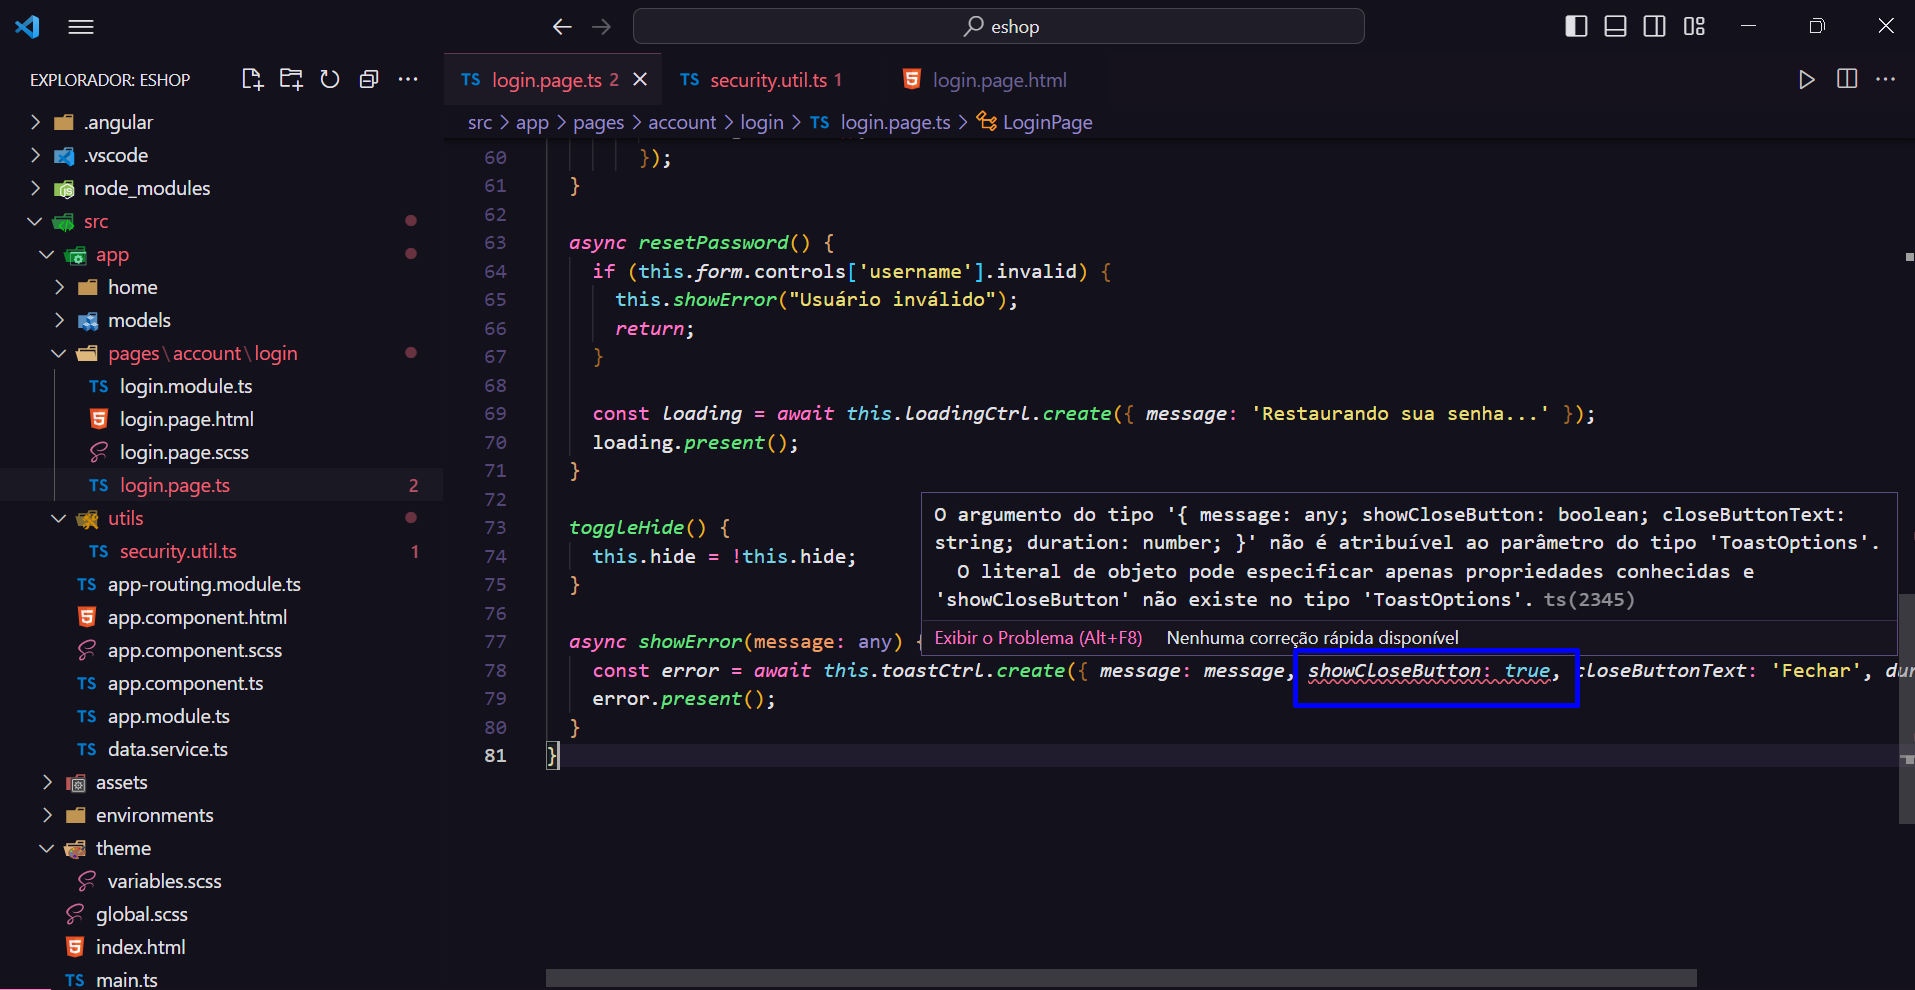Expand the assets folder

(47, 782)
